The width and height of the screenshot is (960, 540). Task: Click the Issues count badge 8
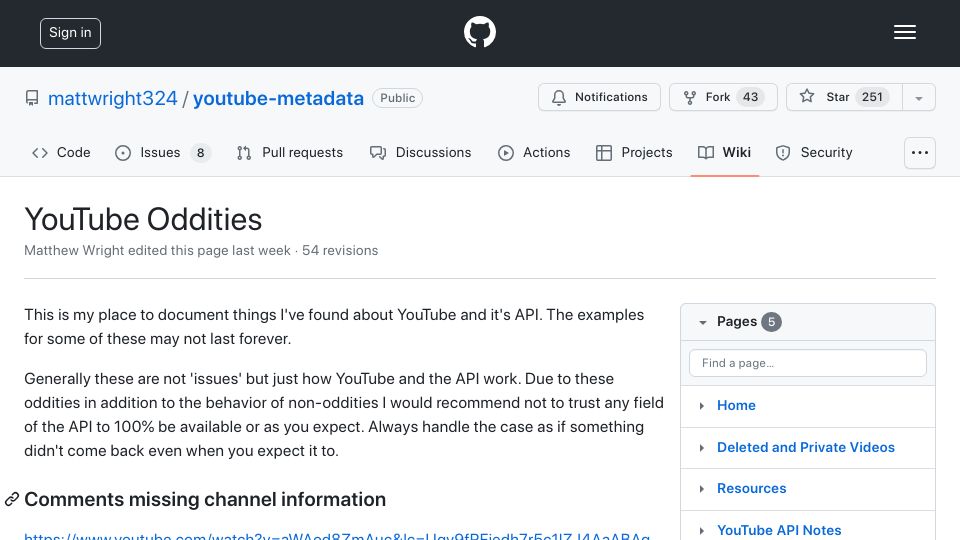pos(200,152)
